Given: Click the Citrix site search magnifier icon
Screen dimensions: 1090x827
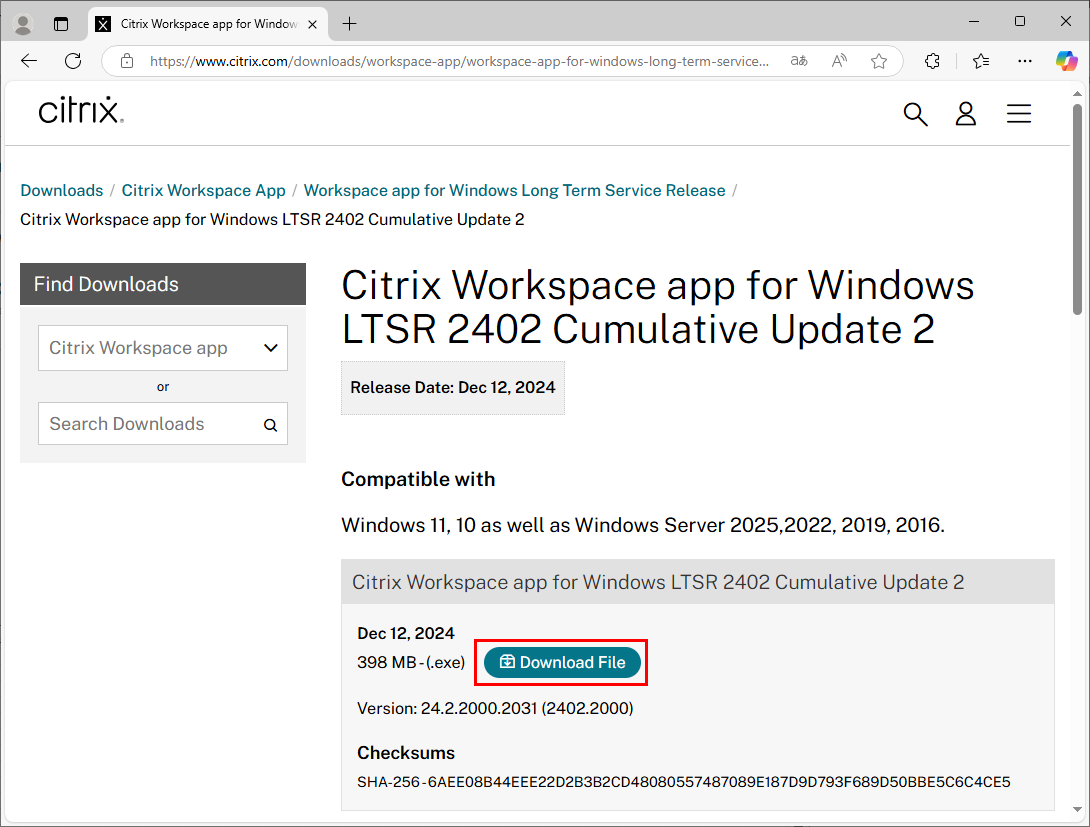Looking at the screenshot, I should pyautogui.click(x=915, y=114).
